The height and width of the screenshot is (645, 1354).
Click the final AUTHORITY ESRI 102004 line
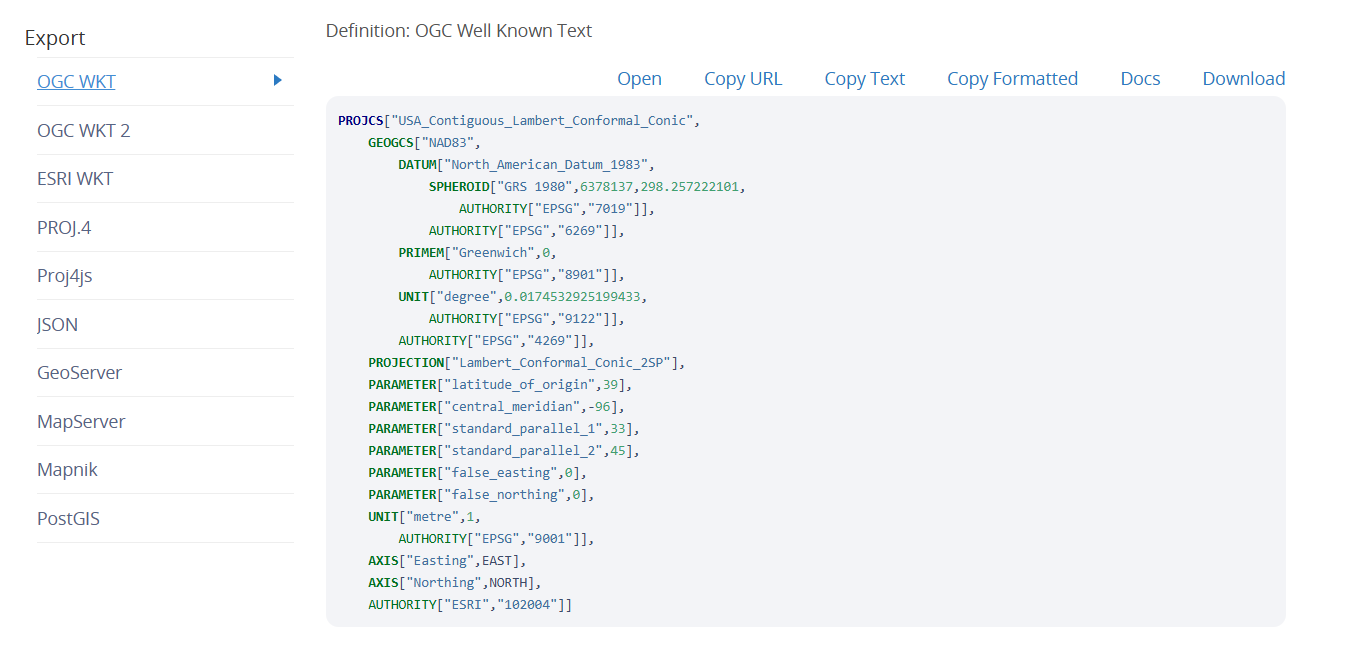click(470, 605)
